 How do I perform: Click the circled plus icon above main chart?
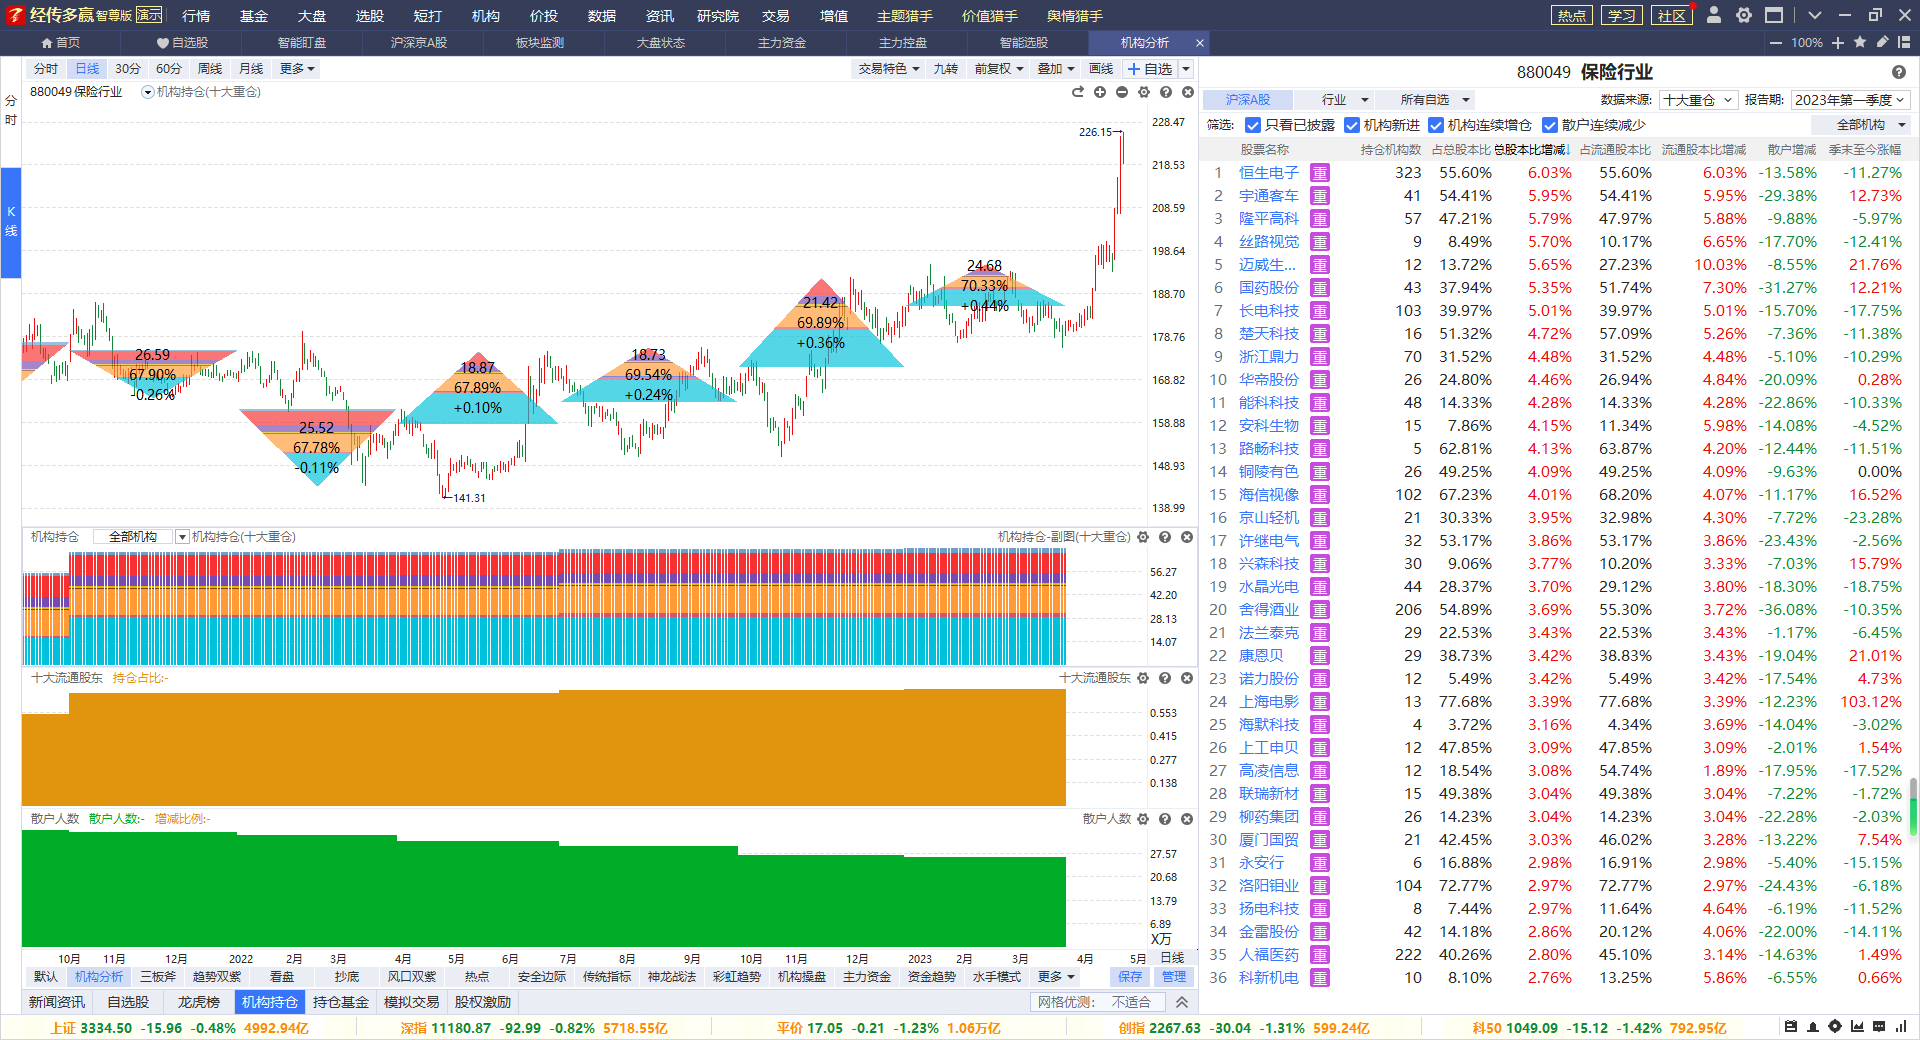pos(1100,92)
